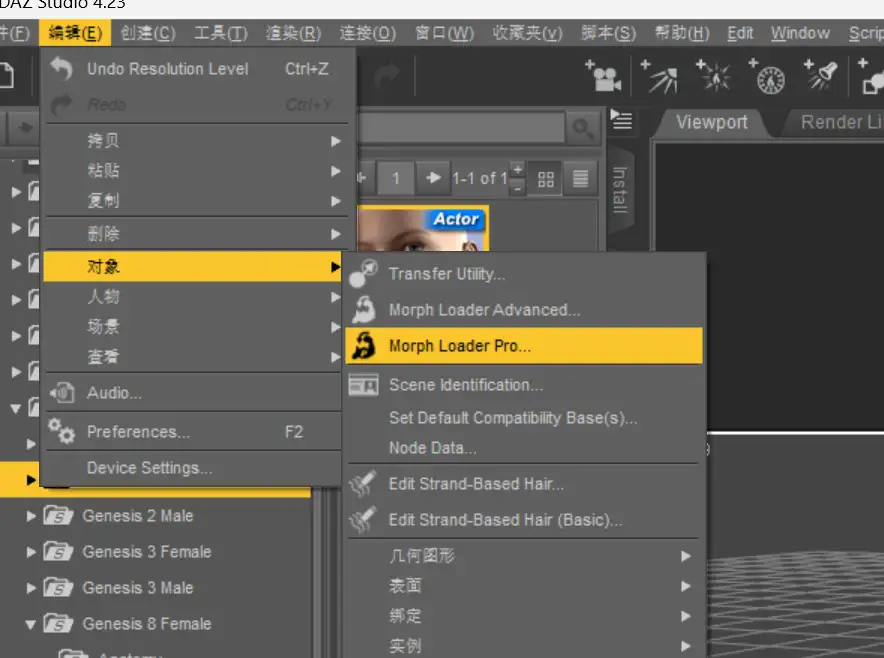
Task: Go to next page arrow button
Action: pos(433,179)
